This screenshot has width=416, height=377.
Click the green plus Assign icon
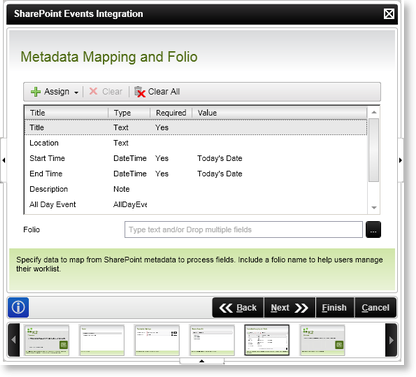coord(35,92)
